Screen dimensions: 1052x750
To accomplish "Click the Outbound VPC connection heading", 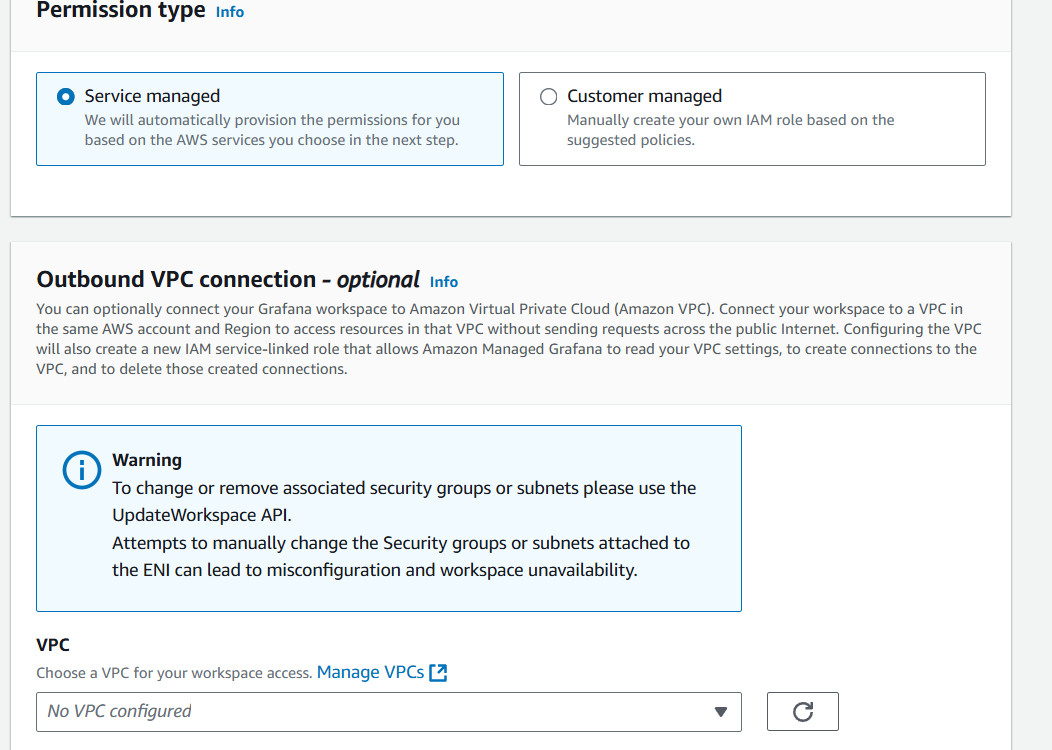I will coord(228,279).
